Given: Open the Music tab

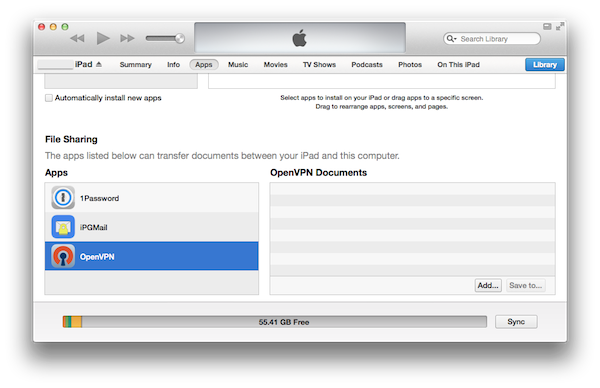Looking at the screenshot, I should click(238, 65).
